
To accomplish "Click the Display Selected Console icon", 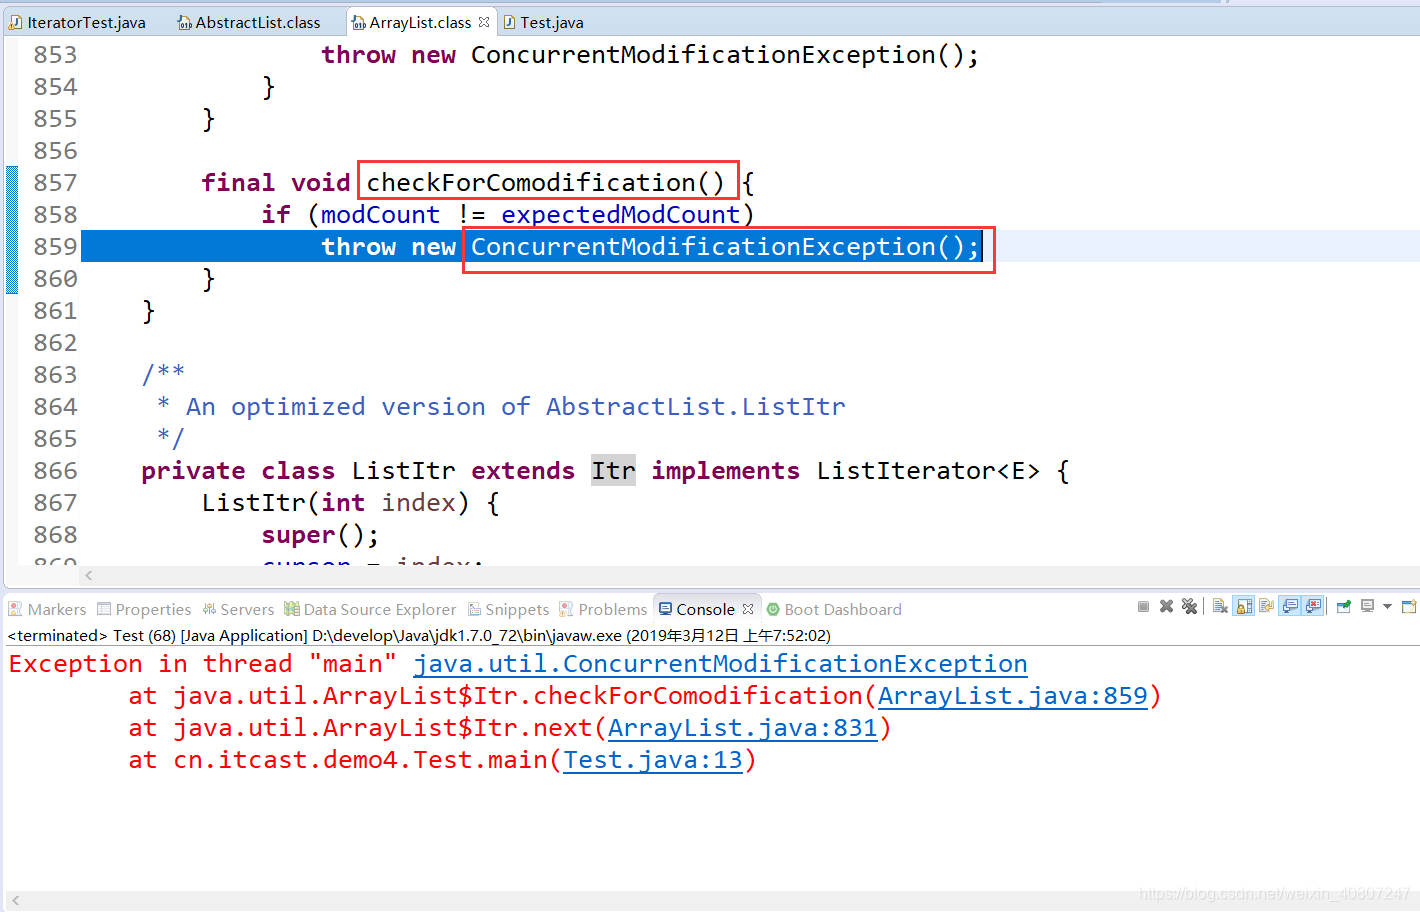I will pos(1367,606).
